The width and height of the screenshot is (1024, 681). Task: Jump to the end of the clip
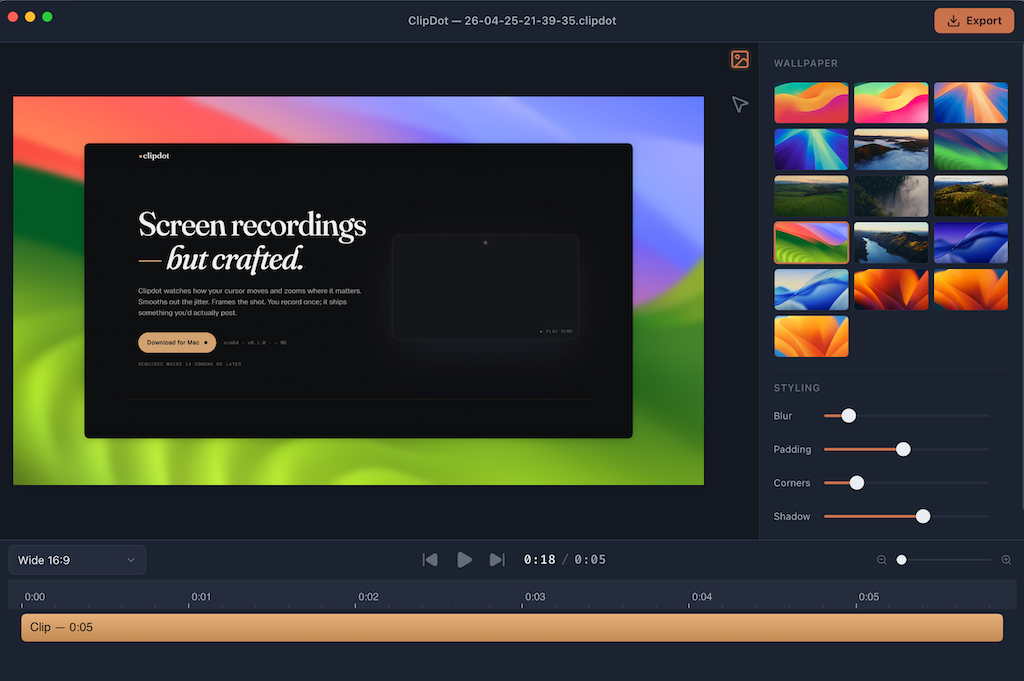(x=497, y=560)
